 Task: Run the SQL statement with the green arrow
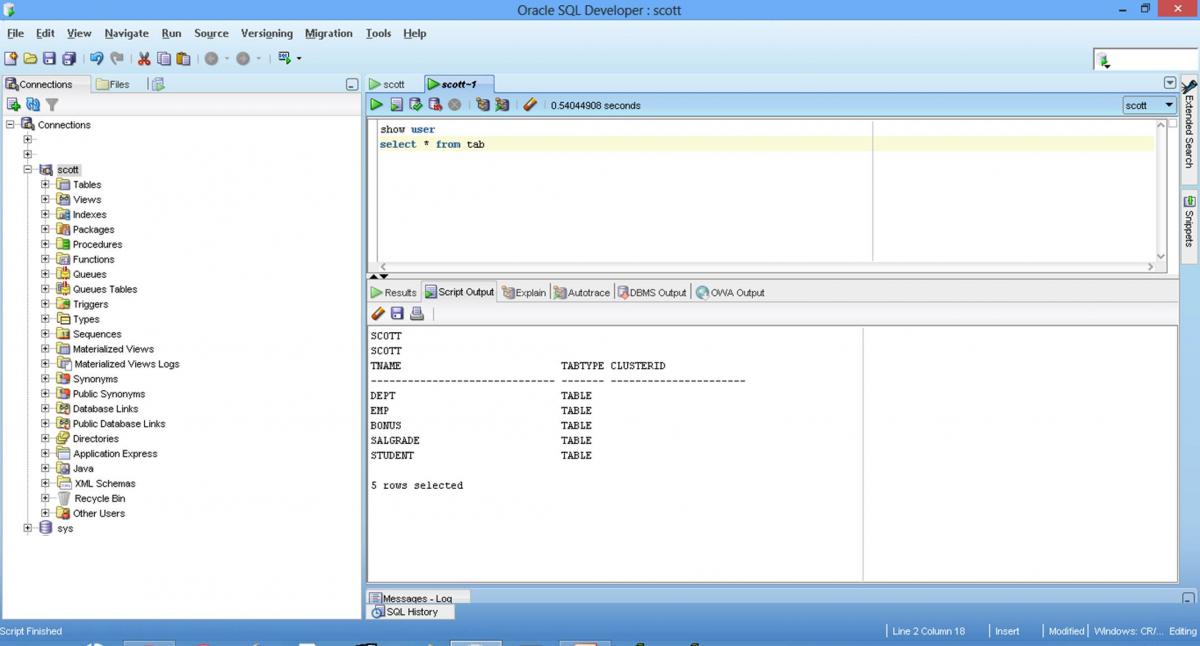click(x=376, y=105)
